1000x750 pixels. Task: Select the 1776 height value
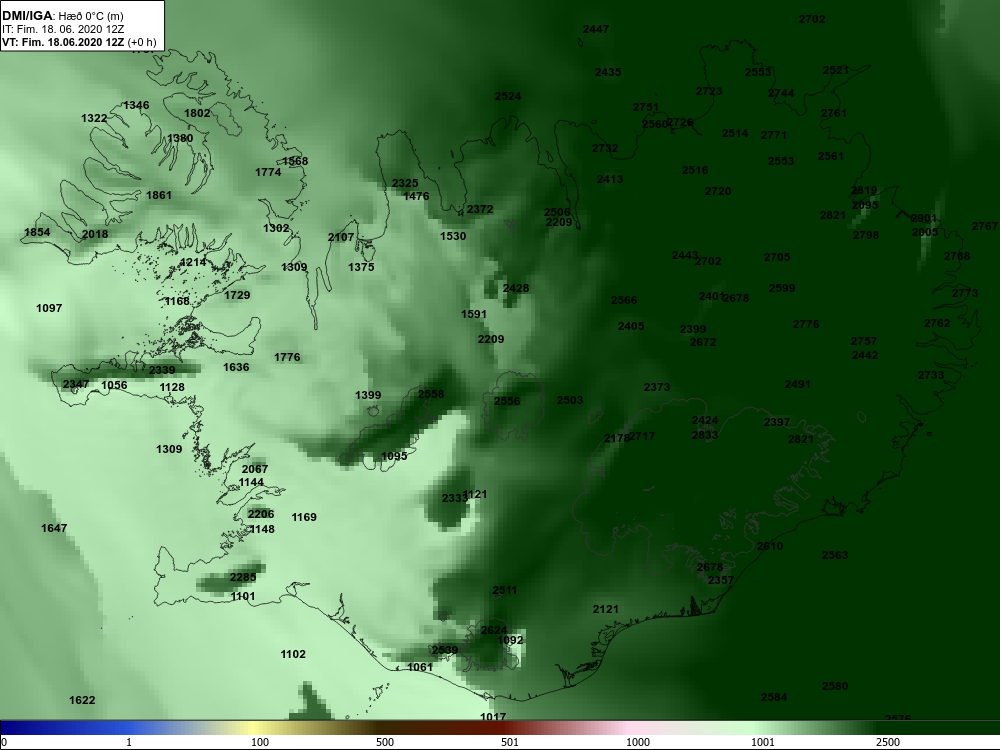coord(287,357)
